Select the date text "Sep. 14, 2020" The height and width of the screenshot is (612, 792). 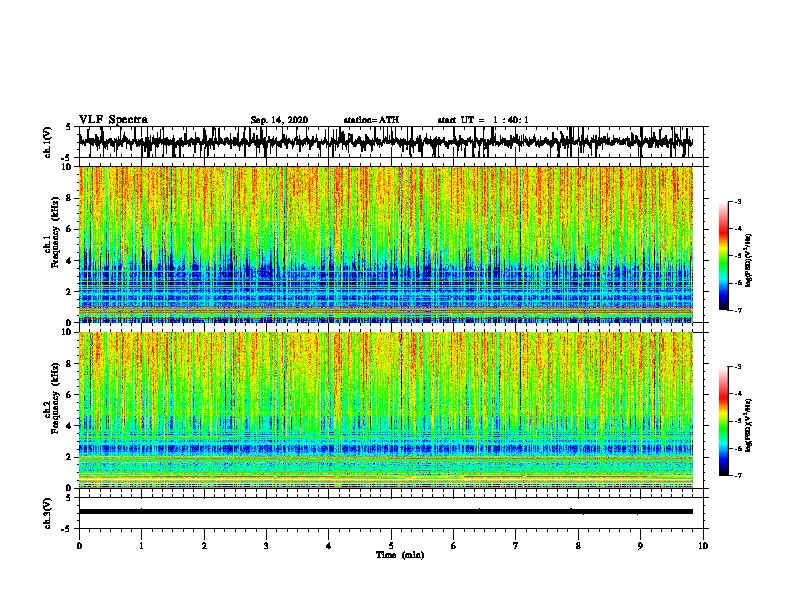click(279, 120)
